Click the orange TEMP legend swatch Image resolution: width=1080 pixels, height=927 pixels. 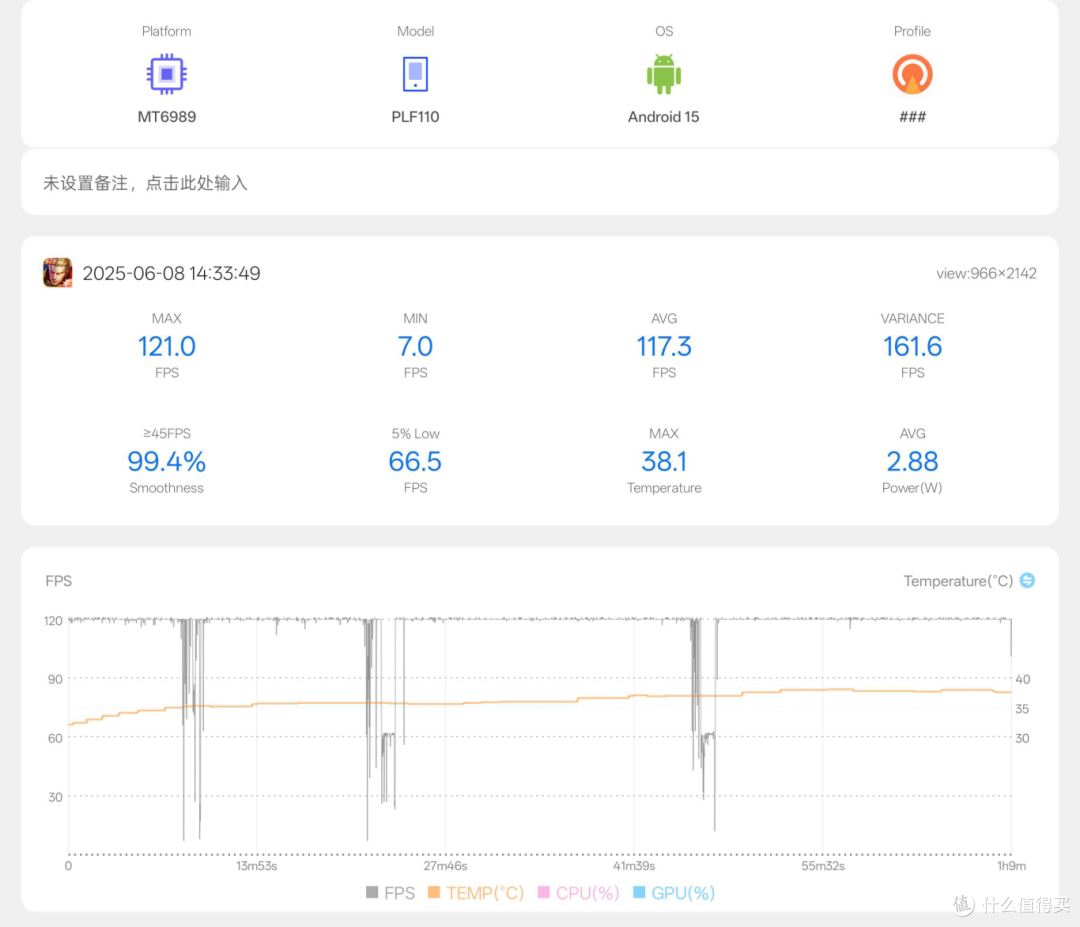(x=434, y=893)
